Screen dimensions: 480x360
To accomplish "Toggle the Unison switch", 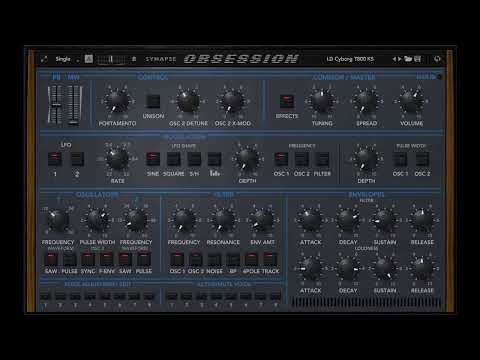I will pos(153,101).
